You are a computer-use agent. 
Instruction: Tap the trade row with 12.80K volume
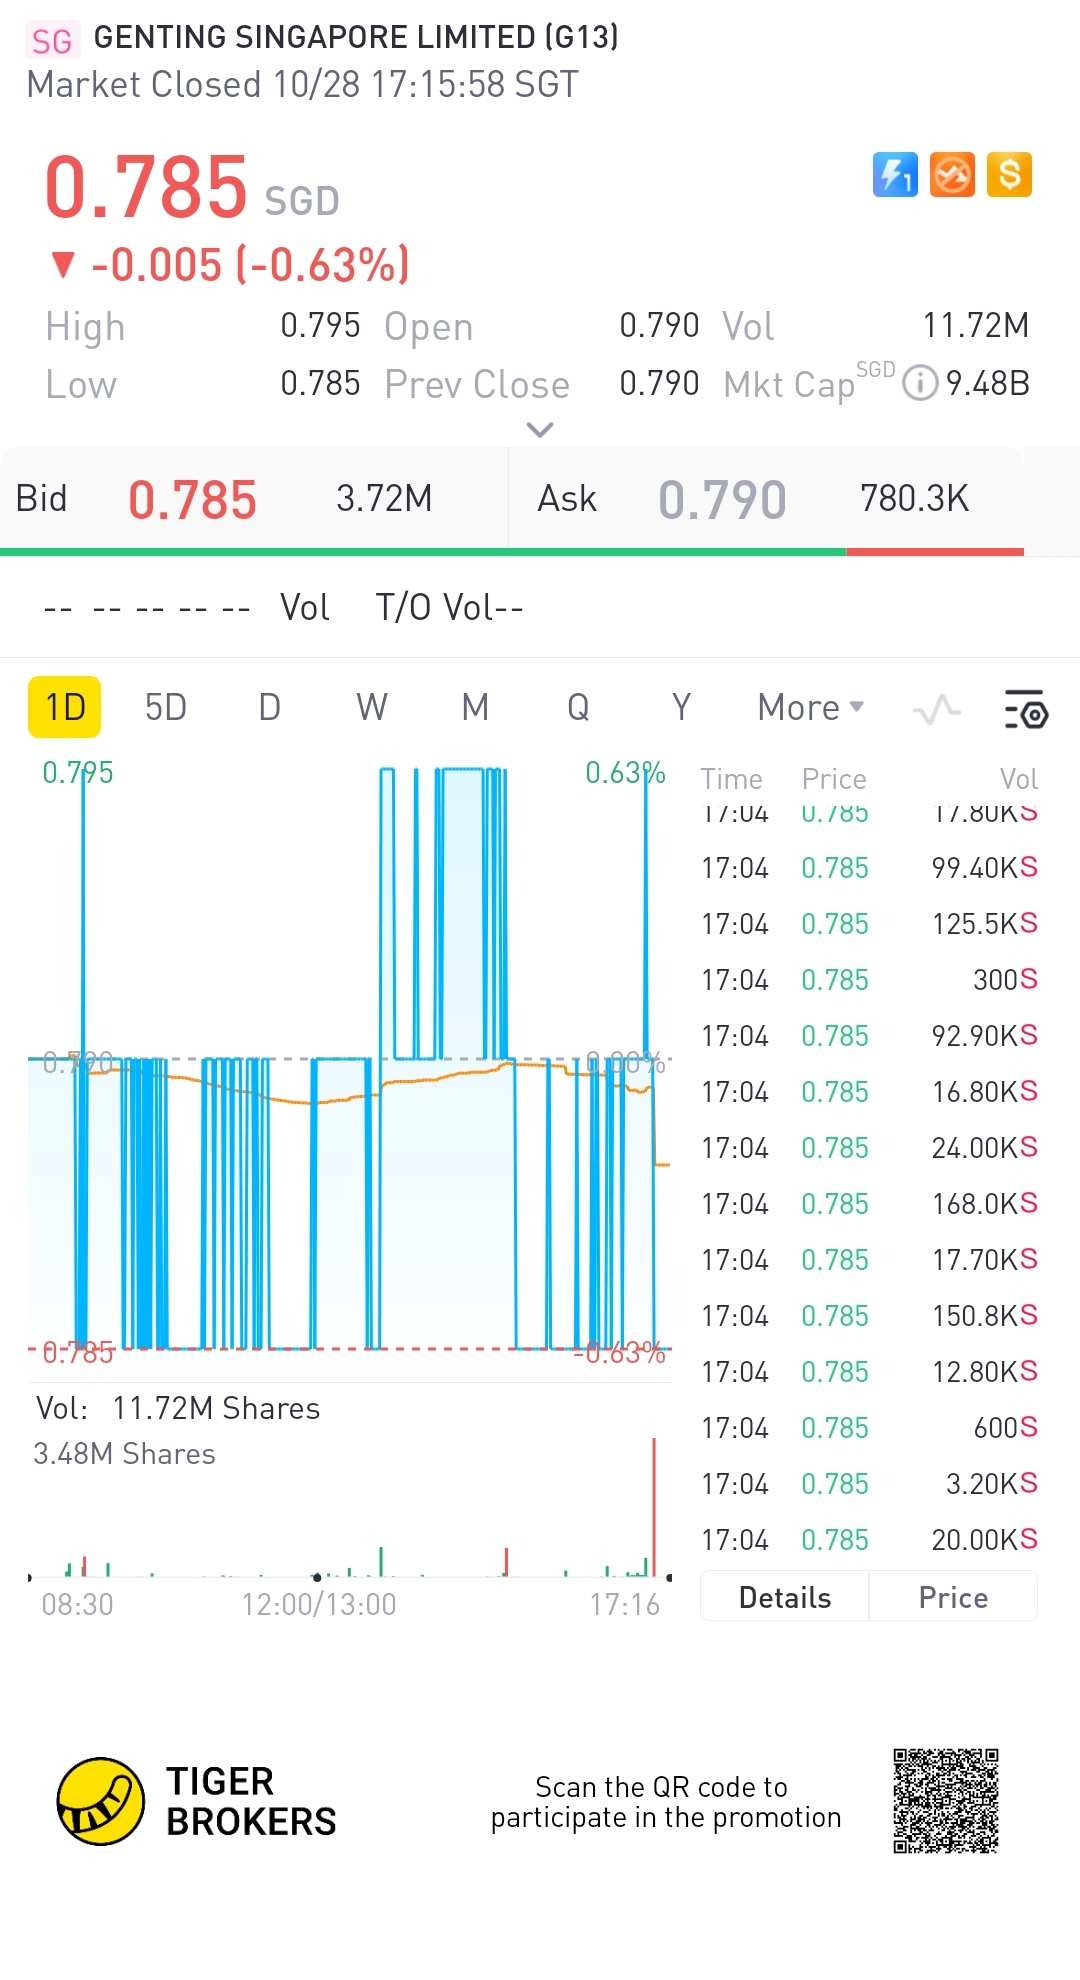(869, 1372)
